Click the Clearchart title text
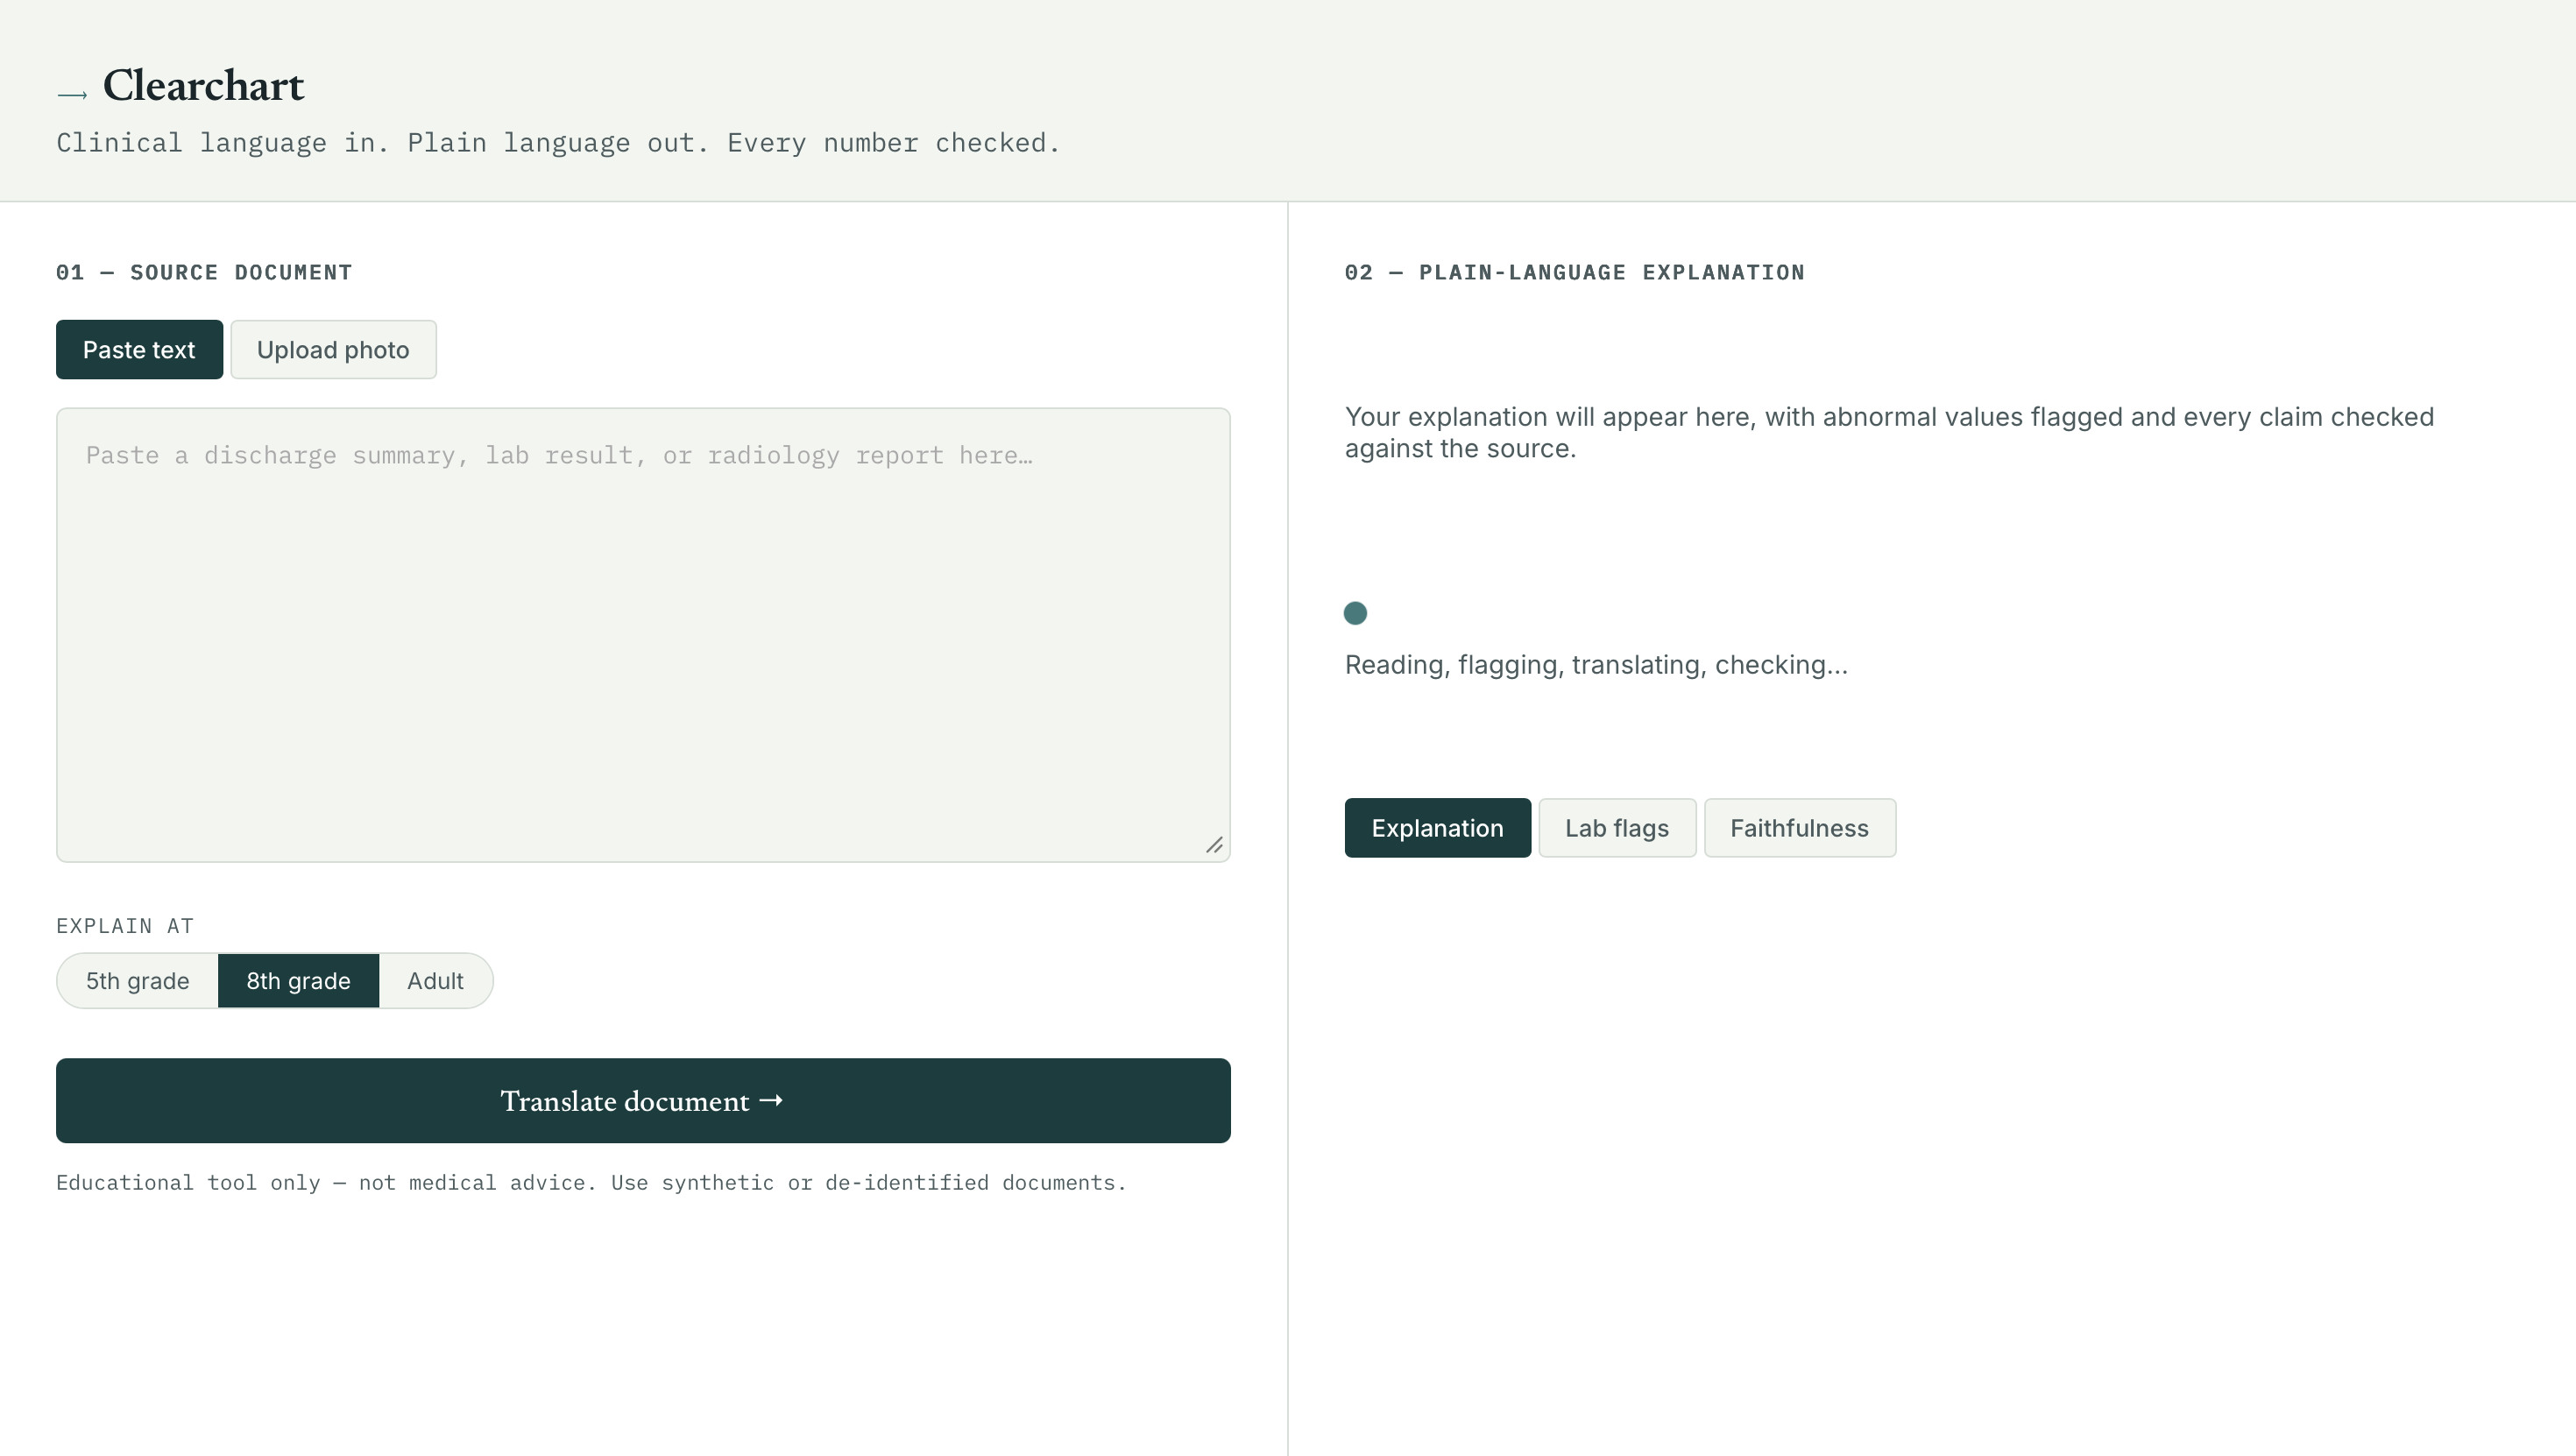The height and width of the screenshot is (1456, 2576). [x=203, y=86]
